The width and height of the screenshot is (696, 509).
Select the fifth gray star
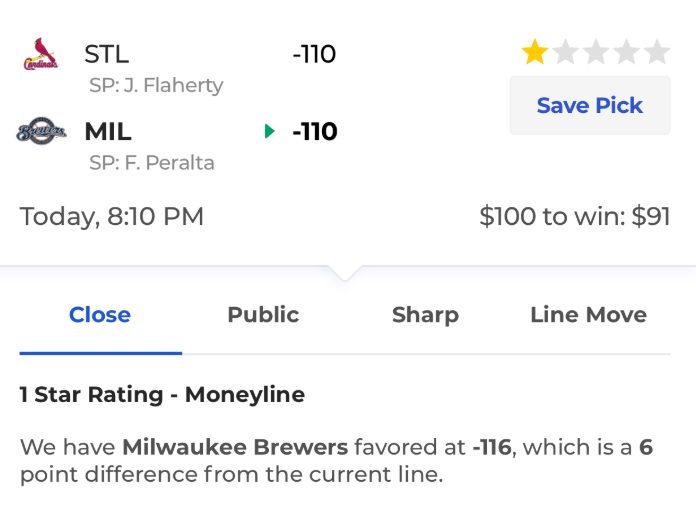point(657,52)
